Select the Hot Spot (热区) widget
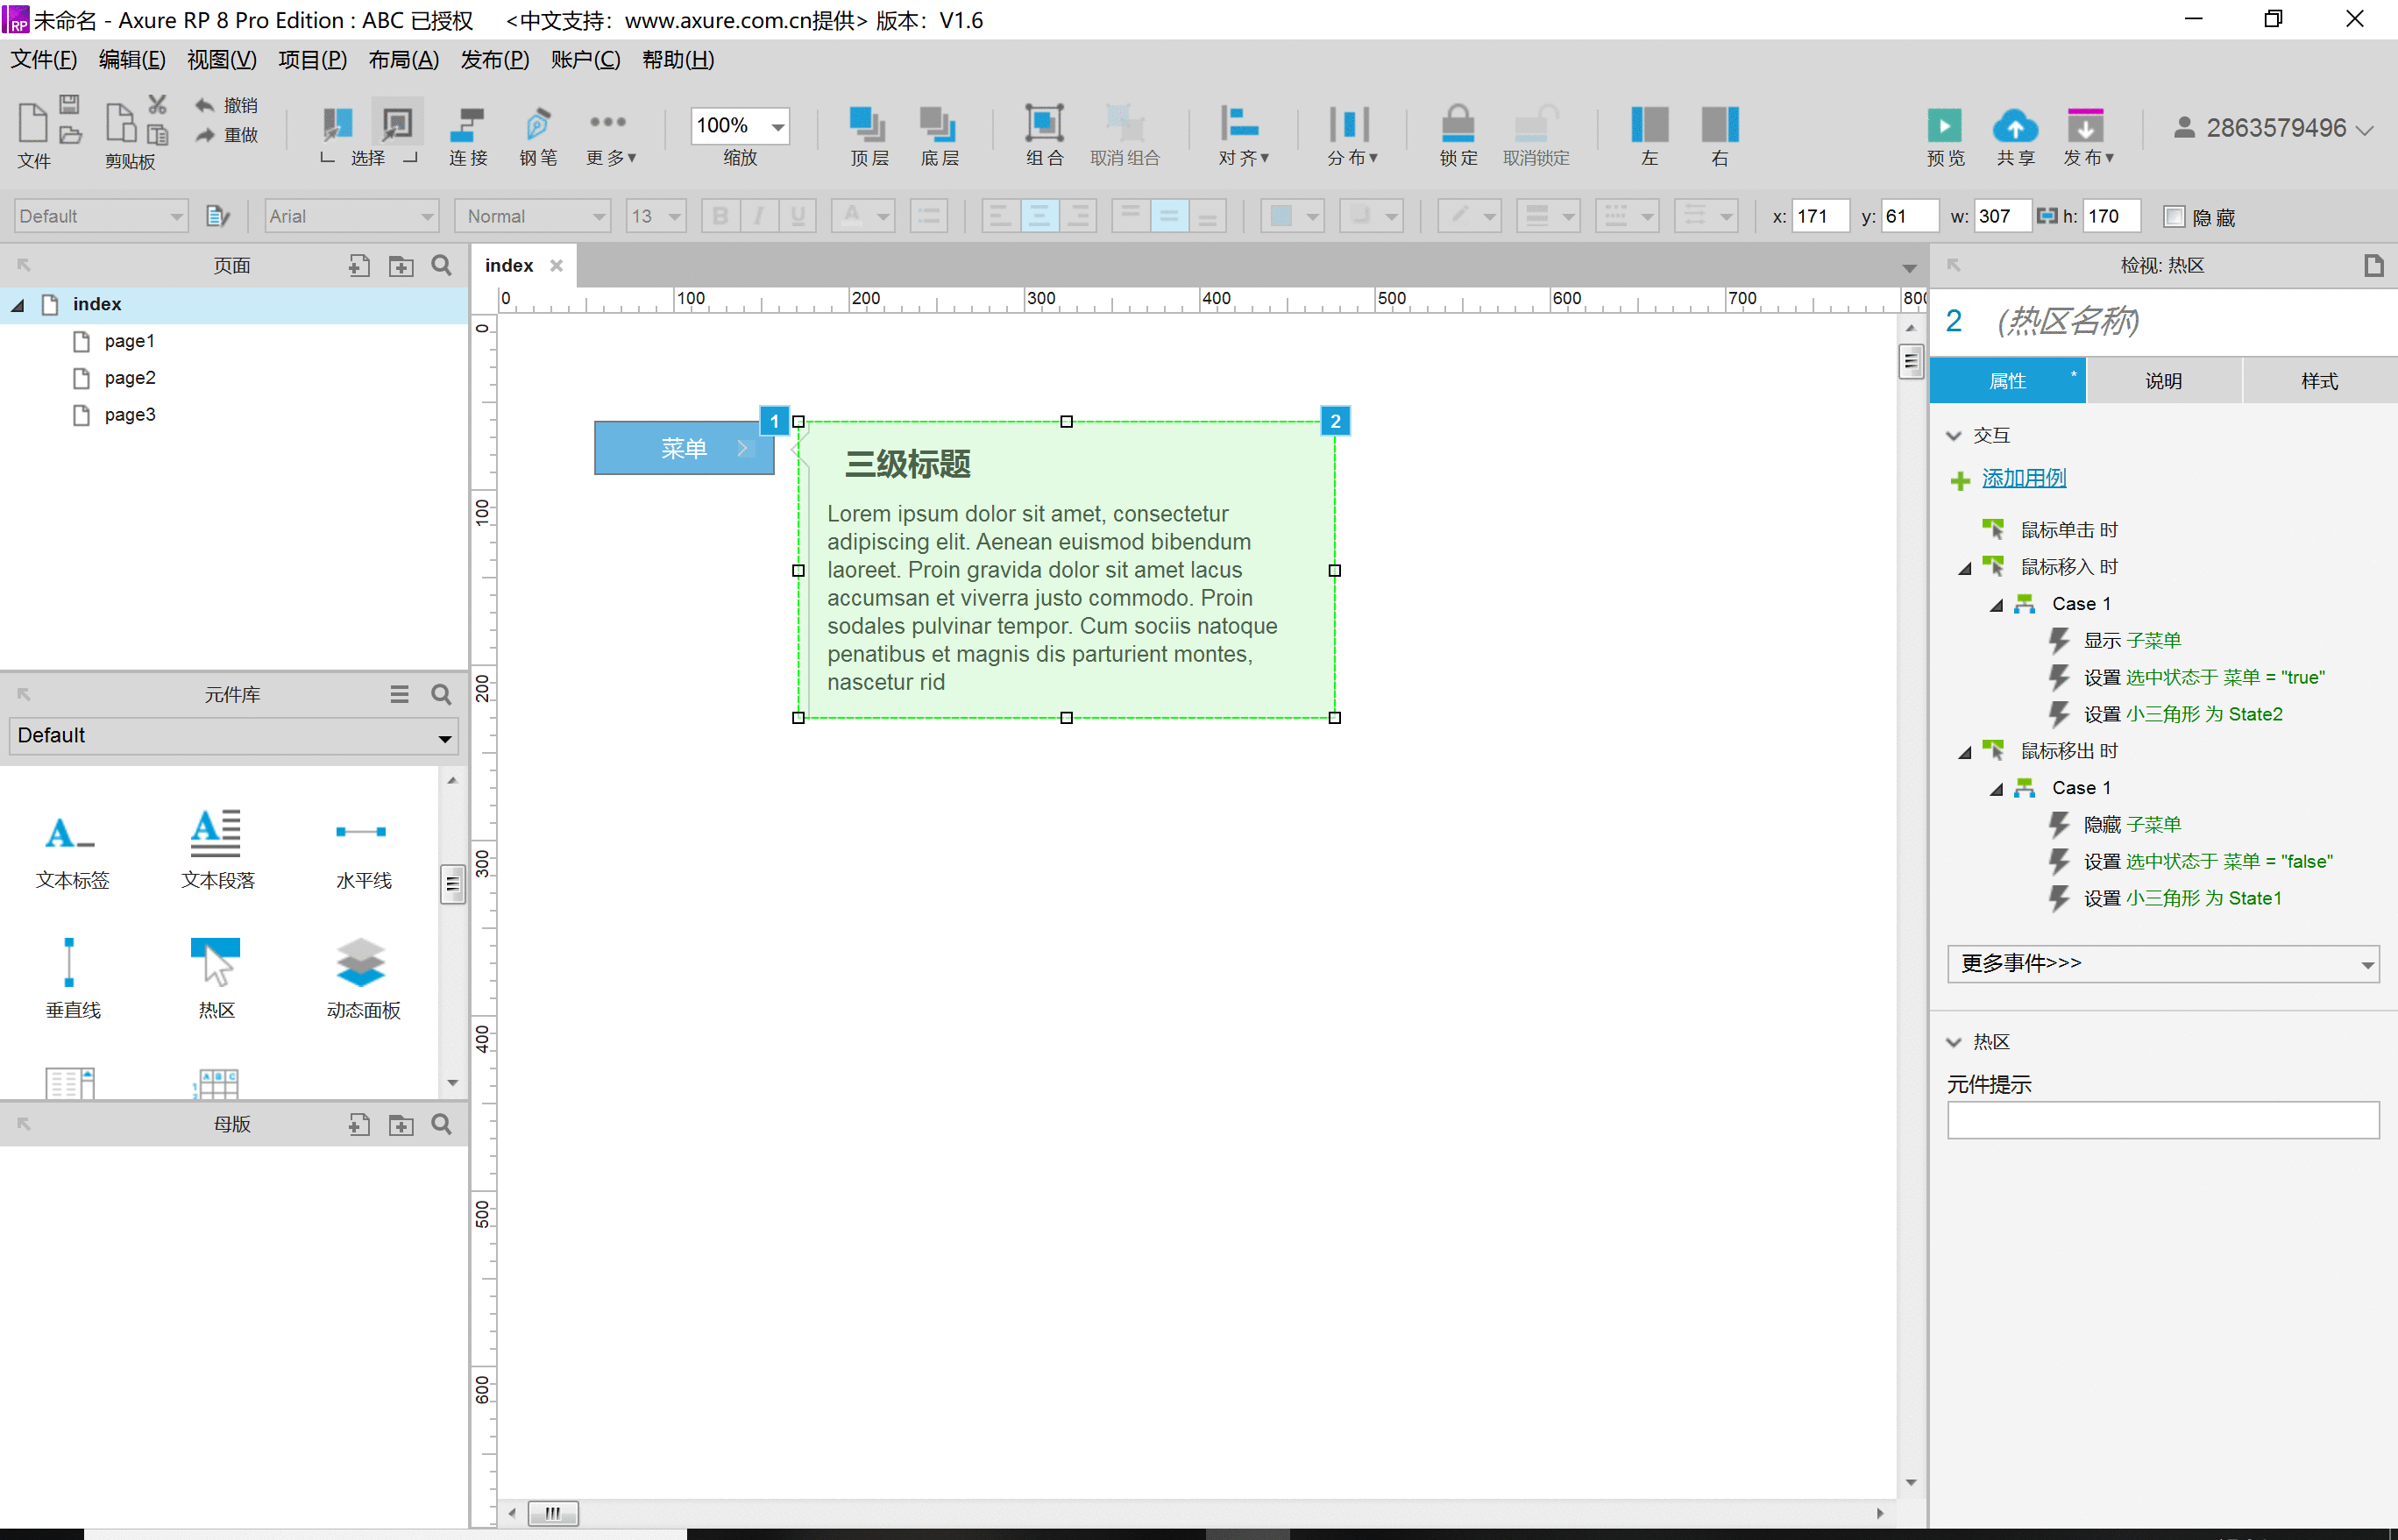The width and height of the screenshot is (2398, 1540). (216, 977)
